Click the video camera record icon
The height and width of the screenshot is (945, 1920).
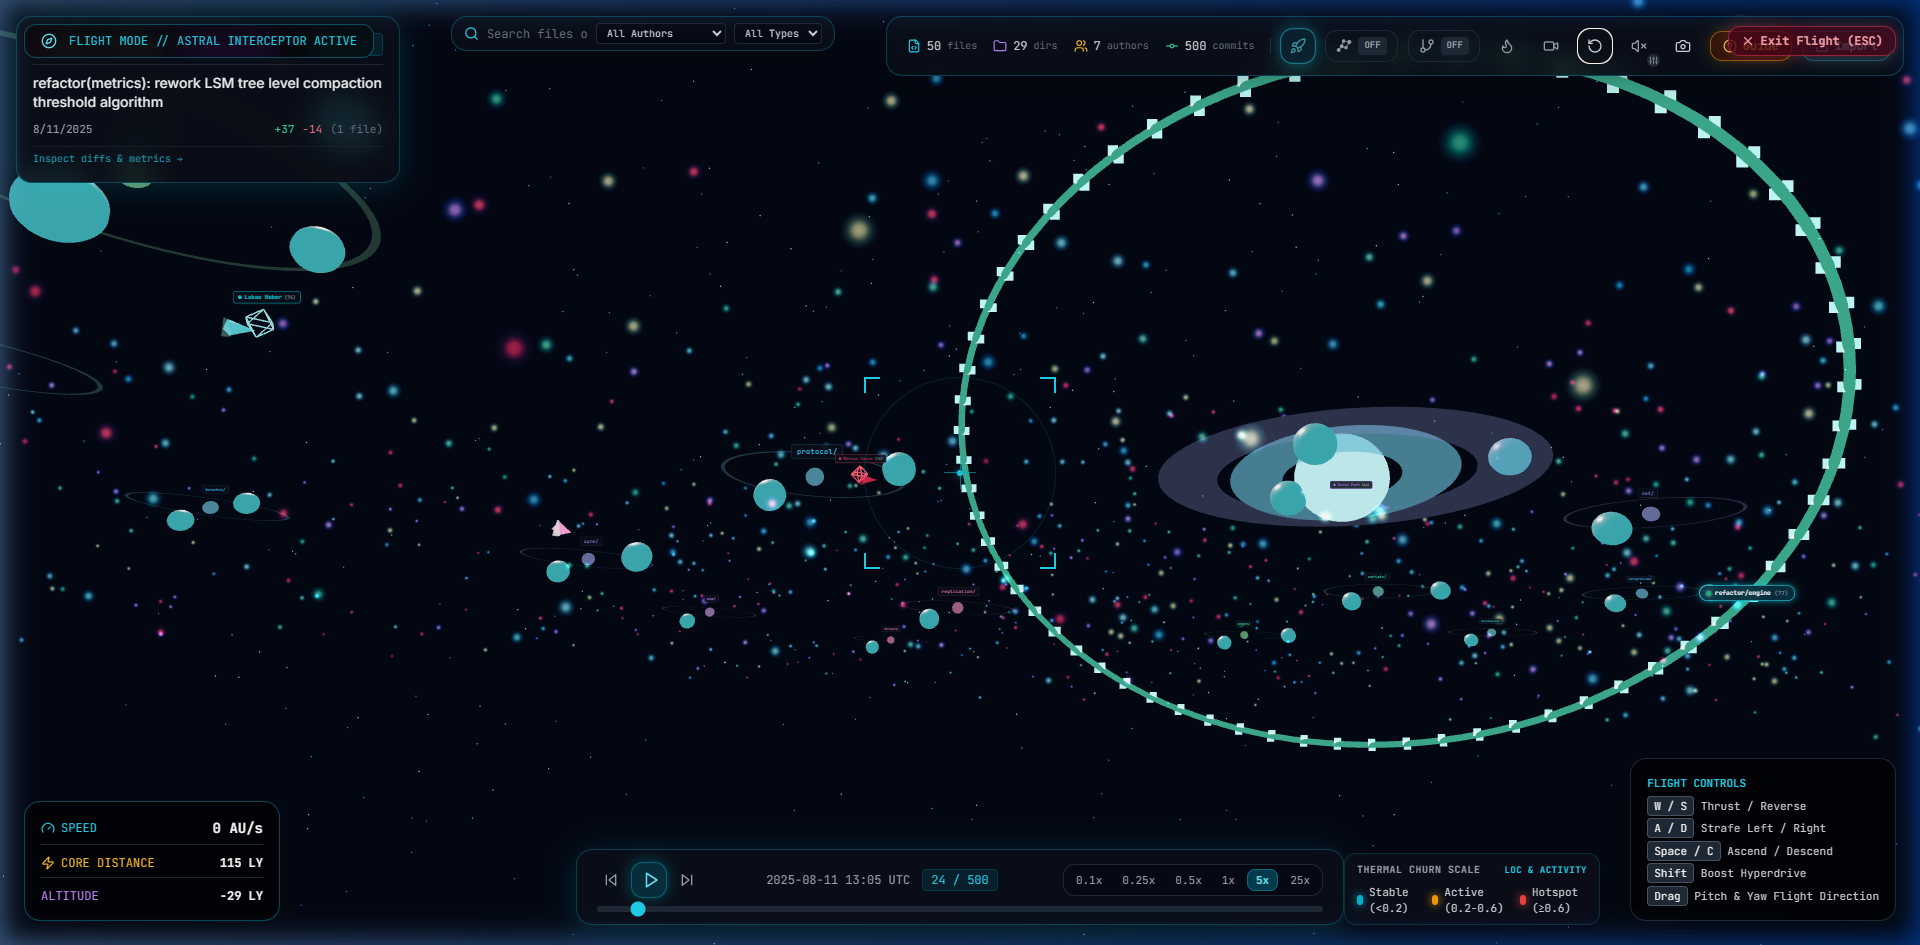1551,46
